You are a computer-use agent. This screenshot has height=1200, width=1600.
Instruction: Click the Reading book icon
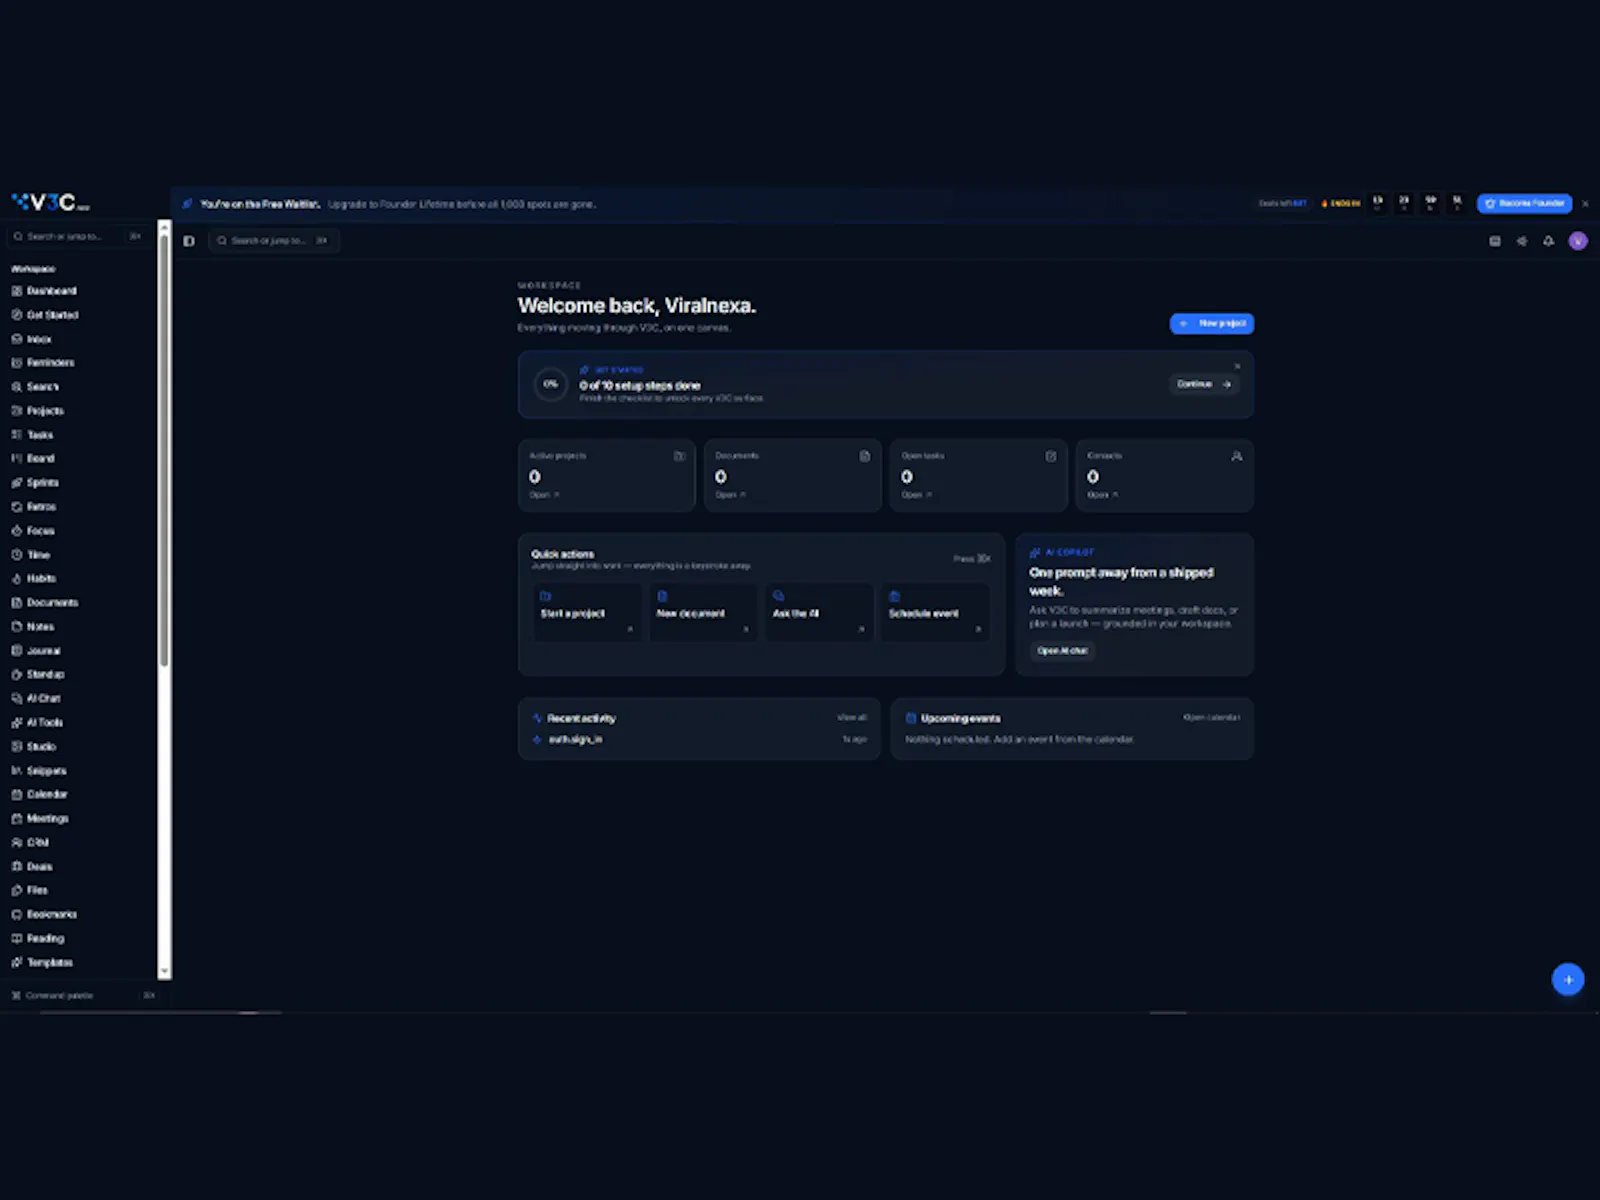coord(16,939)
